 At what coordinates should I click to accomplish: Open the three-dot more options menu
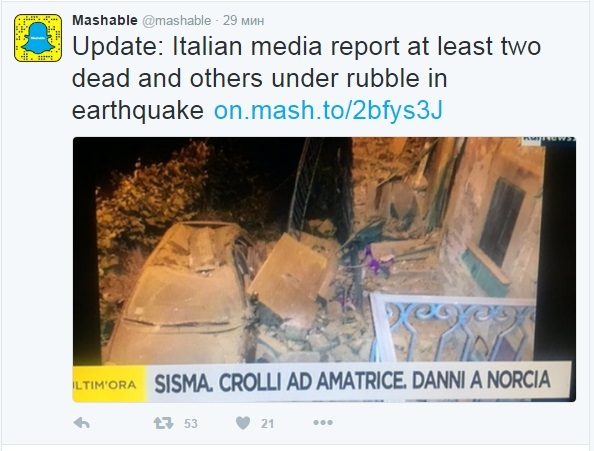coord(323,423)
